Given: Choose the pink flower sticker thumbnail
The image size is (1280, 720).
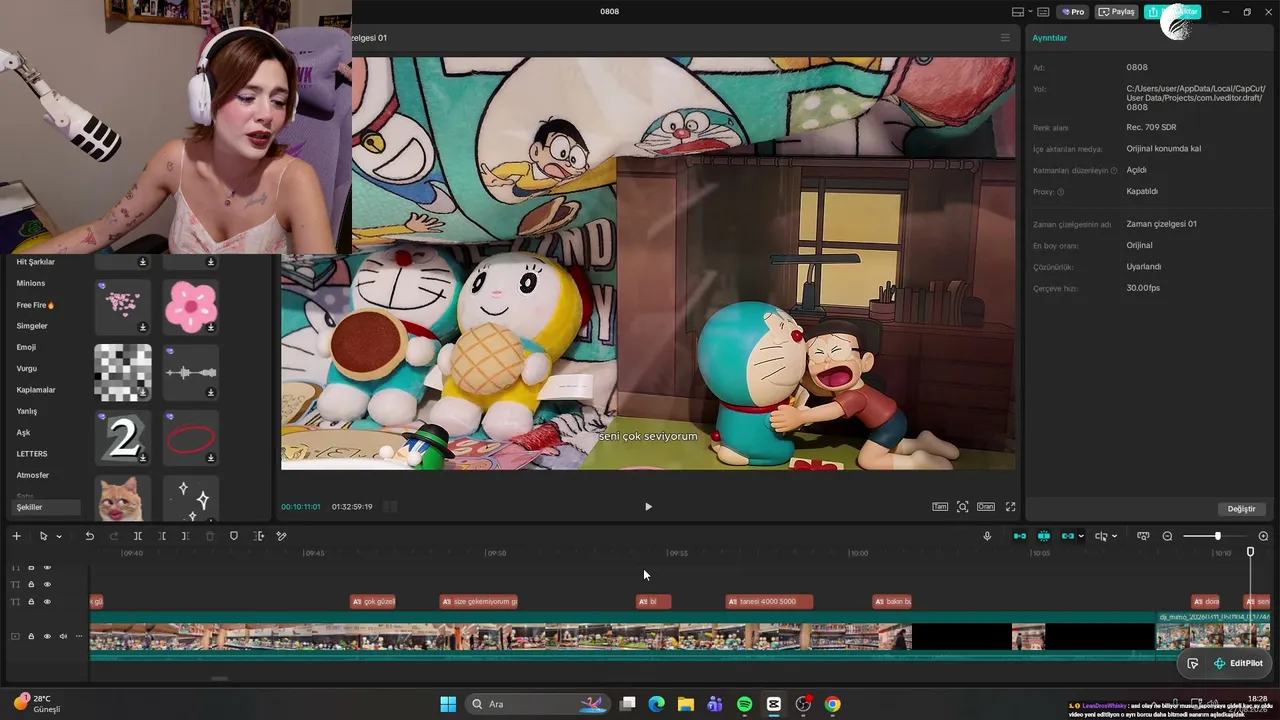Looking at the screenshot, I should click(x=191, y=307).
